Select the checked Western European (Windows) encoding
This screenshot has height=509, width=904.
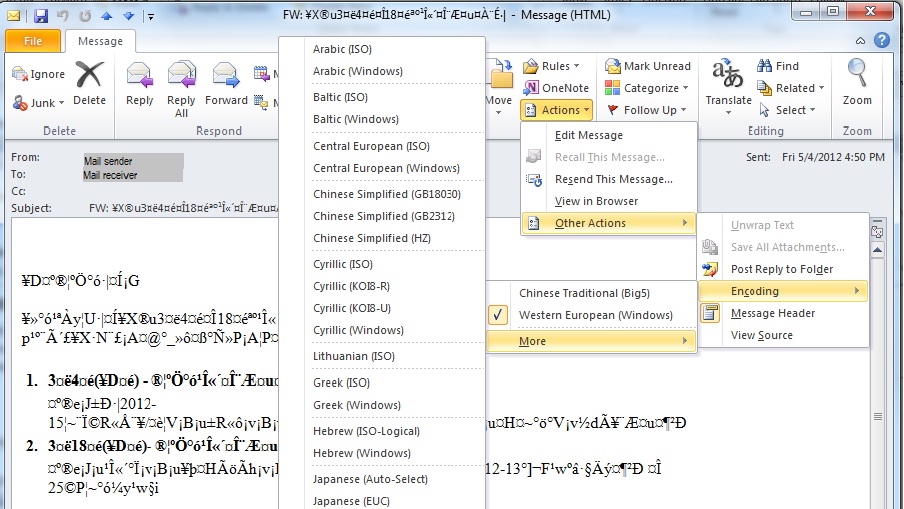click(x=595, y=315)
